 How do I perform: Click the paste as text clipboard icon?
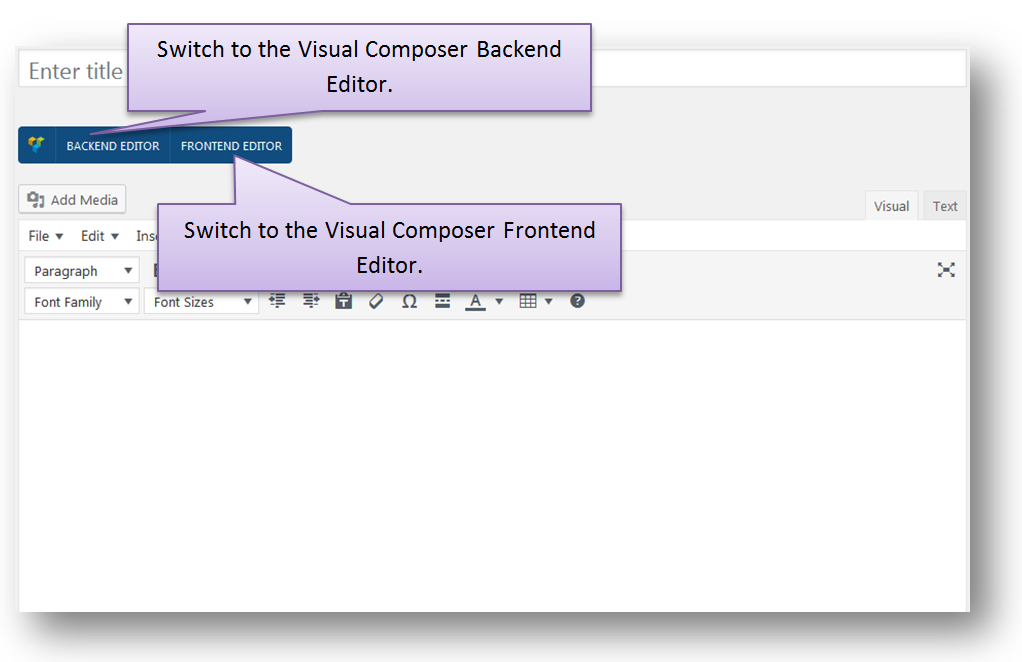(343, 300)
